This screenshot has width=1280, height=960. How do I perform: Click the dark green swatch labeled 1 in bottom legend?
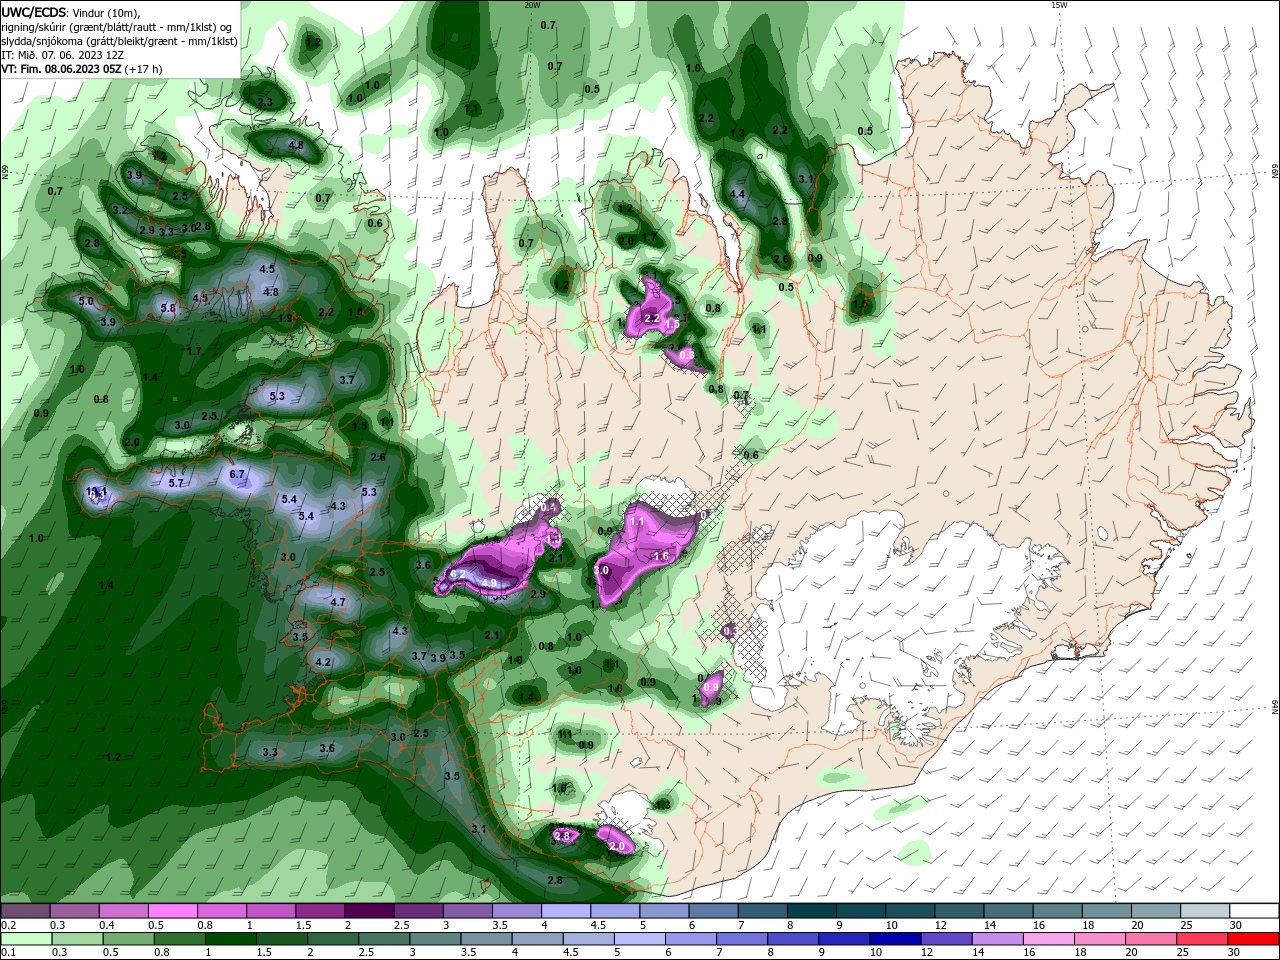click(231, 939)
